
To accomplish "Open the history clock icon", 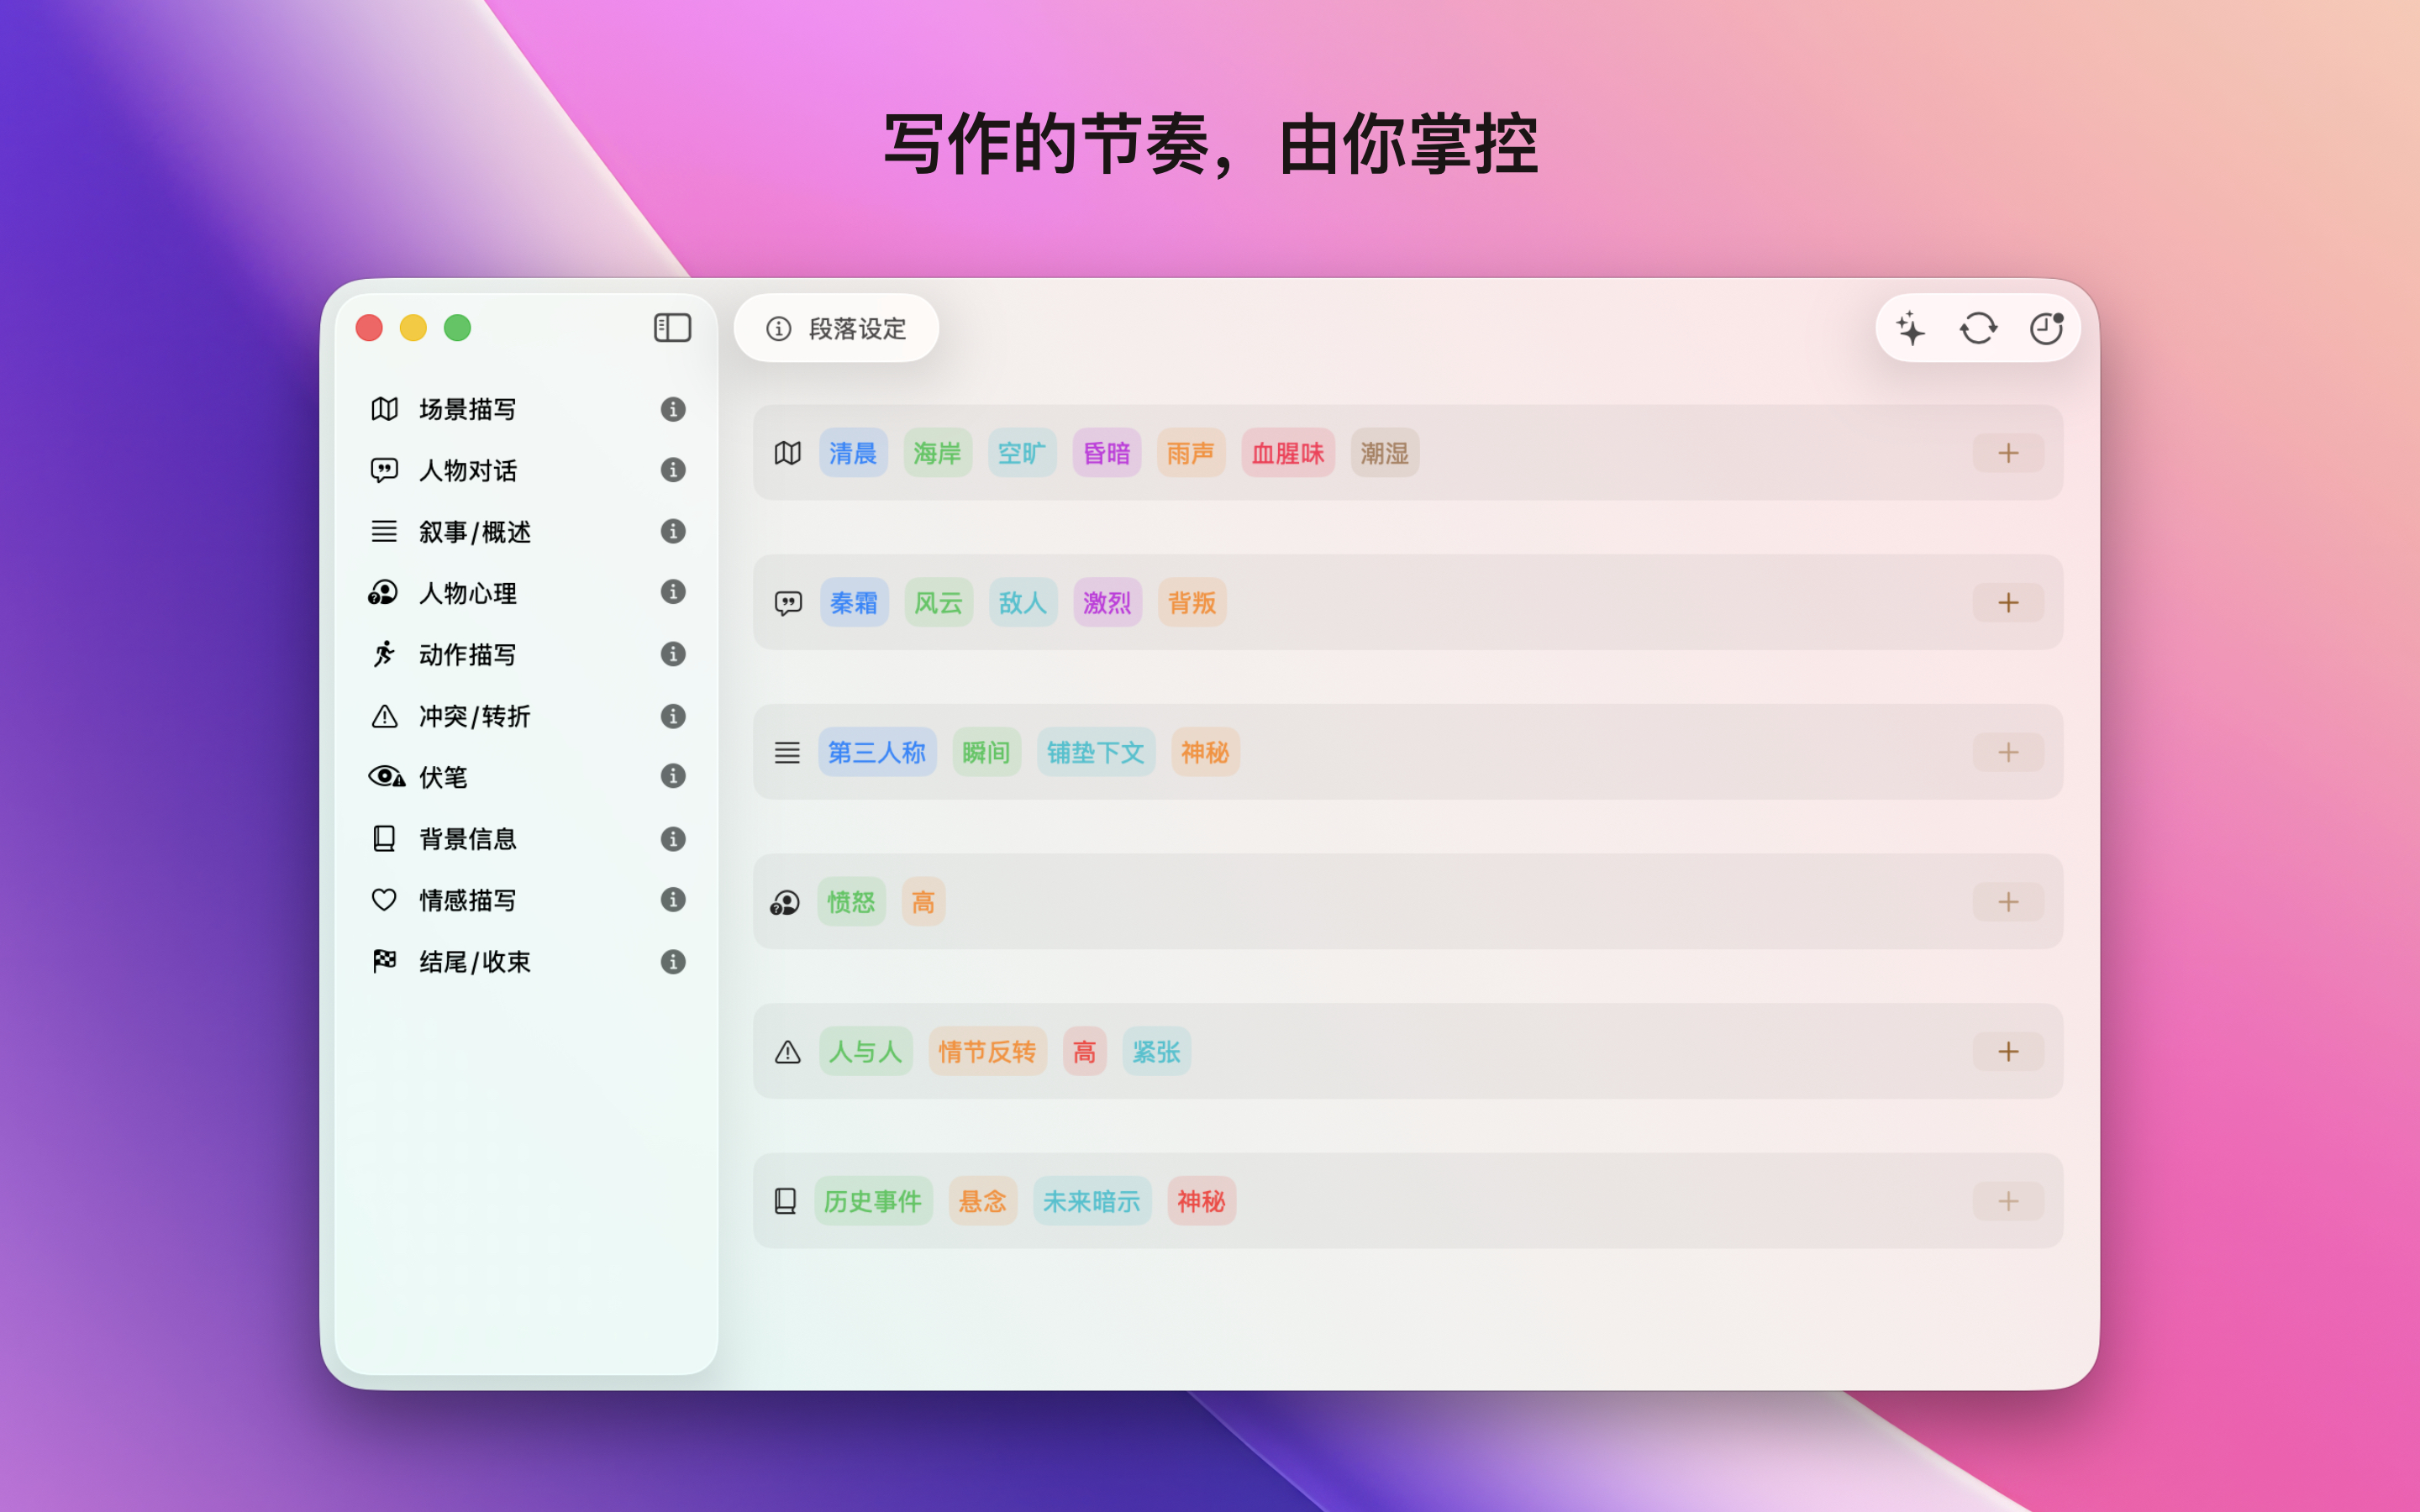I will point(2046,328).
